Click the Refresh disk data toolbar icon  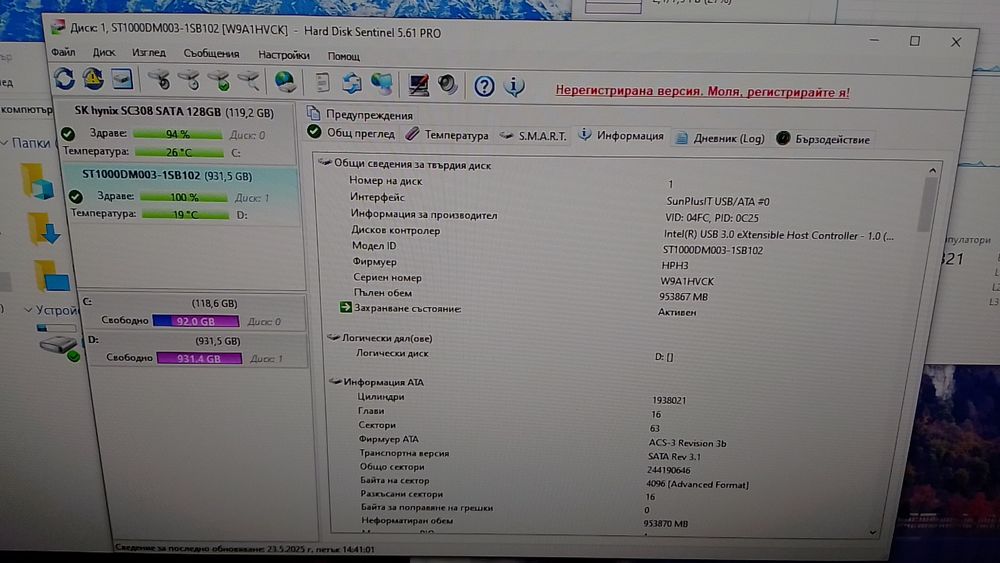click(64, 79)
